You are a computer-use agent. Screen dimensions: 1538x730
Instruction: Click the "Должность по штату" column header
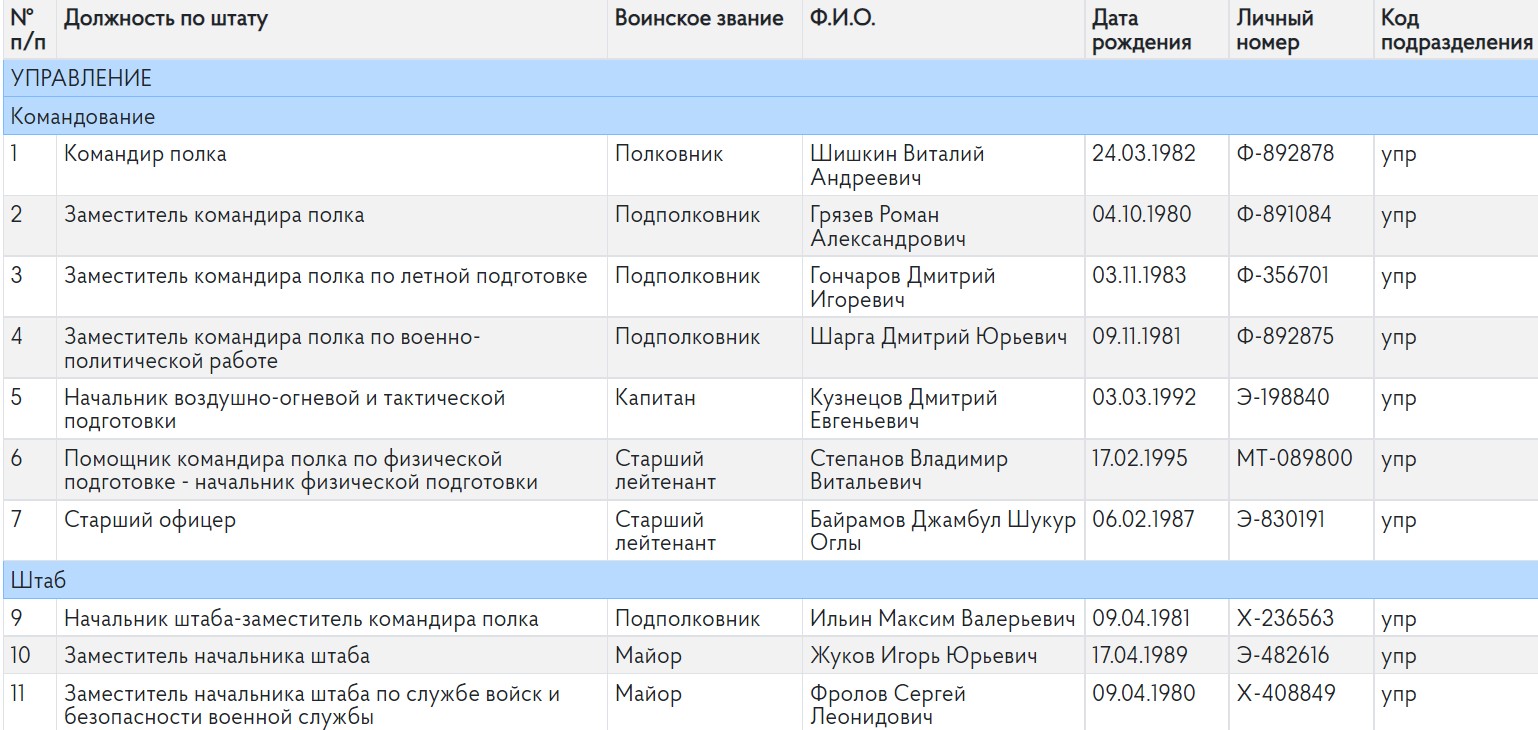[166, 19]
